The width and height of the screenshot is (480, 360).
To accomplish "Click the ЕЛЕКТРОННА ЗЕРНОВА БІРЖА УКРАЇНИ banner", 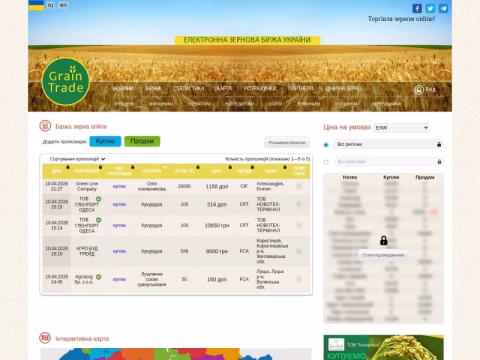I will [x=247, y=40].
